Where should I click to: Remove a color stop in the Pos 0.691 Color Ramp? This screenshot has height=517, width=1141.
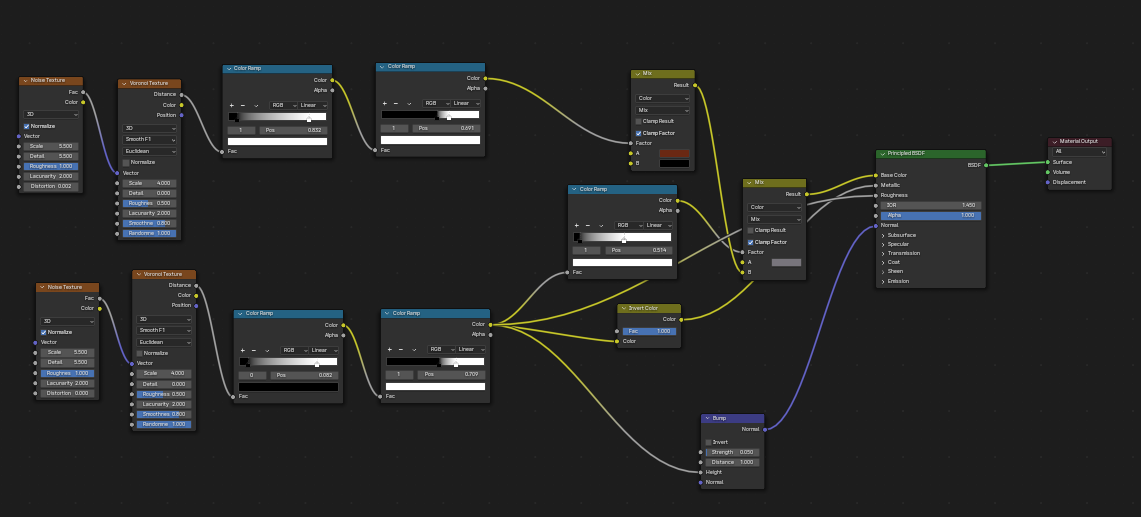pos(396,103)
